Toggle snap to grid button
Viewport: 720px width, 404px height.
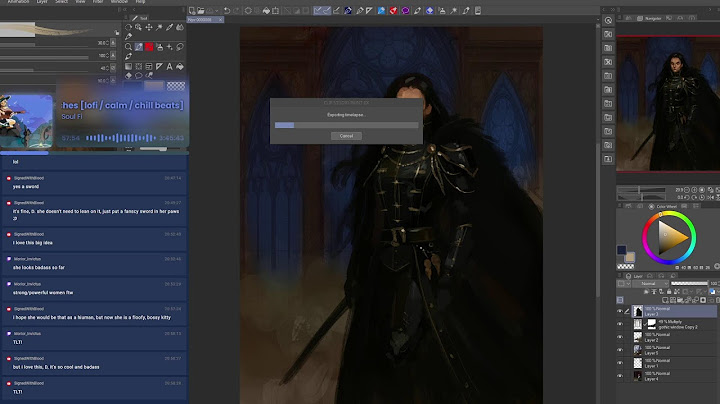(x=337, y=11)
